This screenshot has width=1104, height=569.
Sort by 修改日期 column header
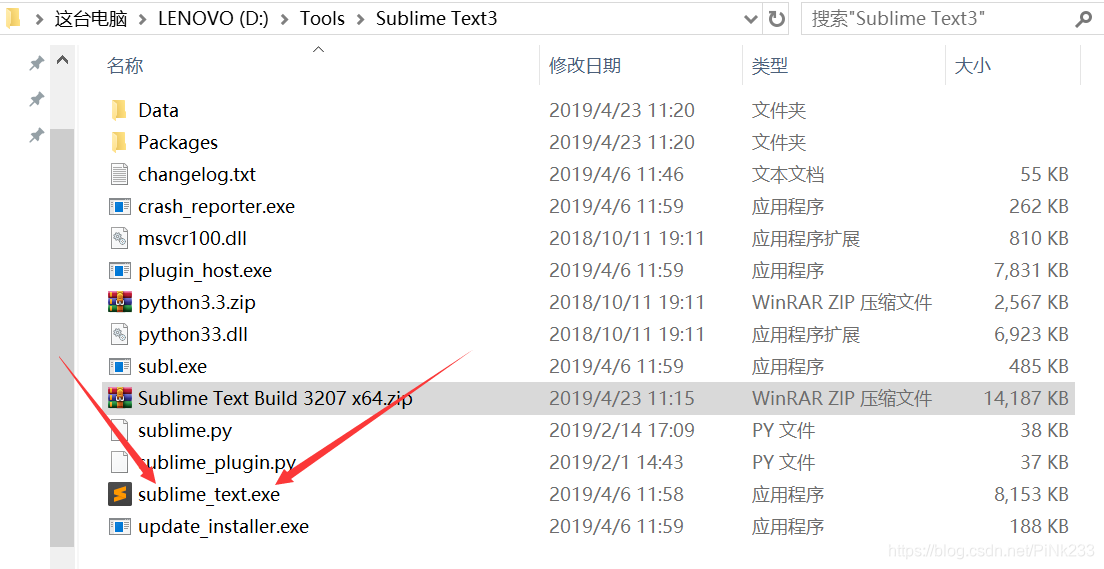coord(585,65)
